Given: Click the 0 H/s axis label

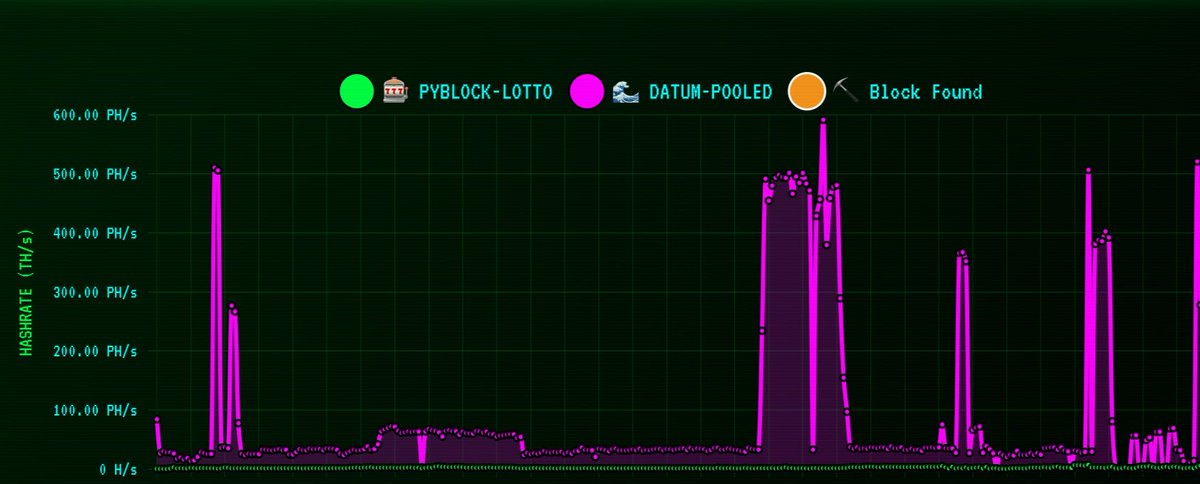Looking at the screenshot, I should tap(117, 469).
